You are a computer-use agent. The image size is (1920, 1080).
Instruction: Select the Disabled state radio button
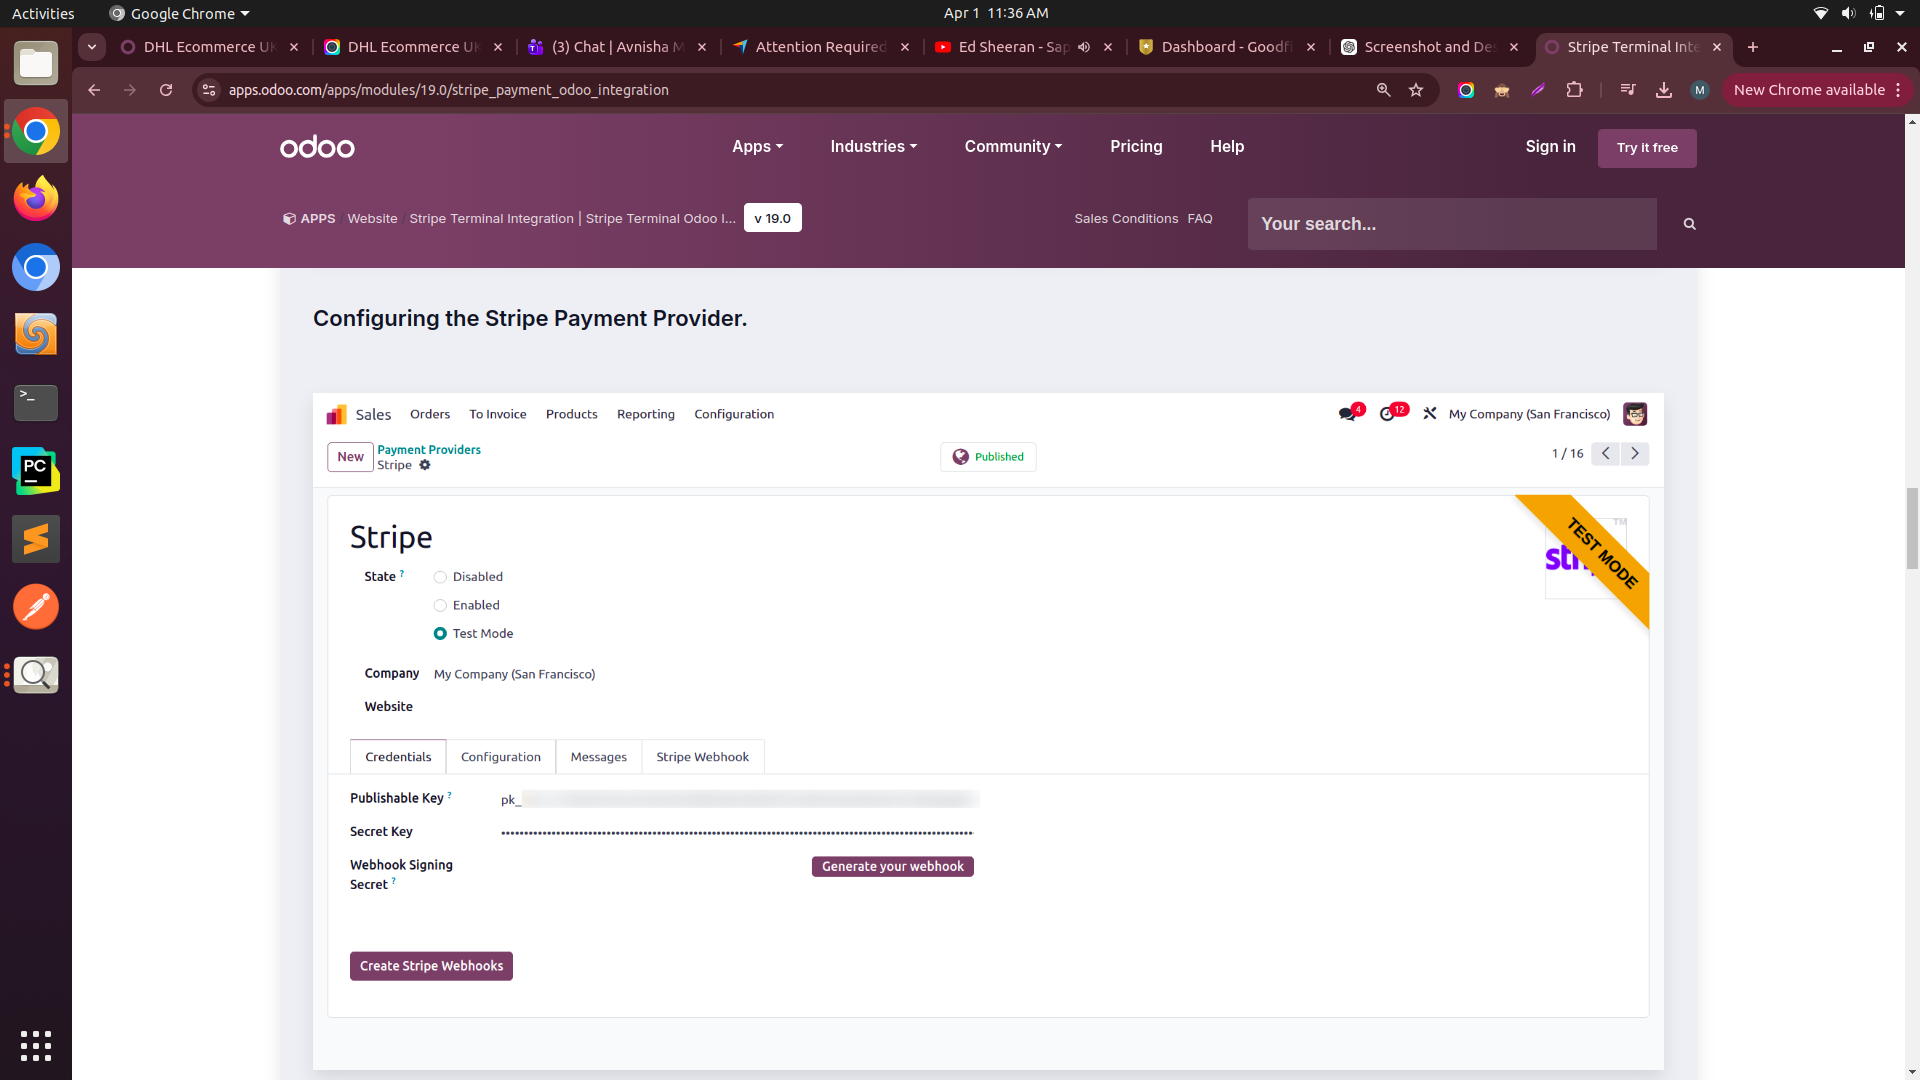coord(440,577)
